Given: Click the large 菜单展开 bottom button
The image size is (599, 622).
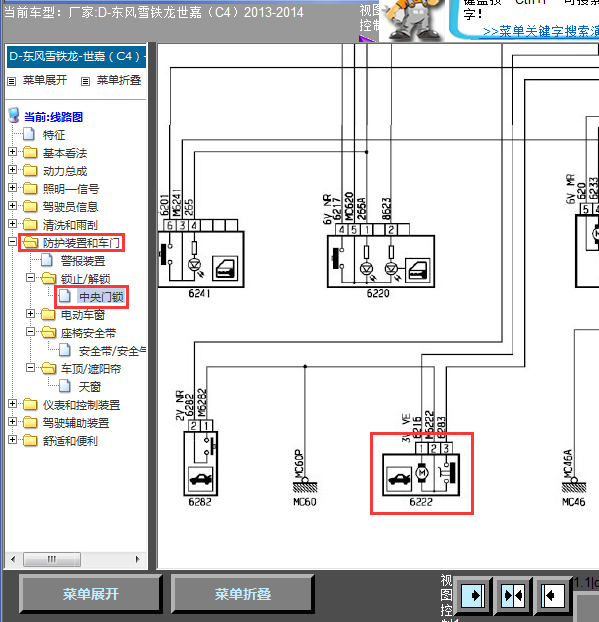Looking at the screenshot, I should click(91, 594).
